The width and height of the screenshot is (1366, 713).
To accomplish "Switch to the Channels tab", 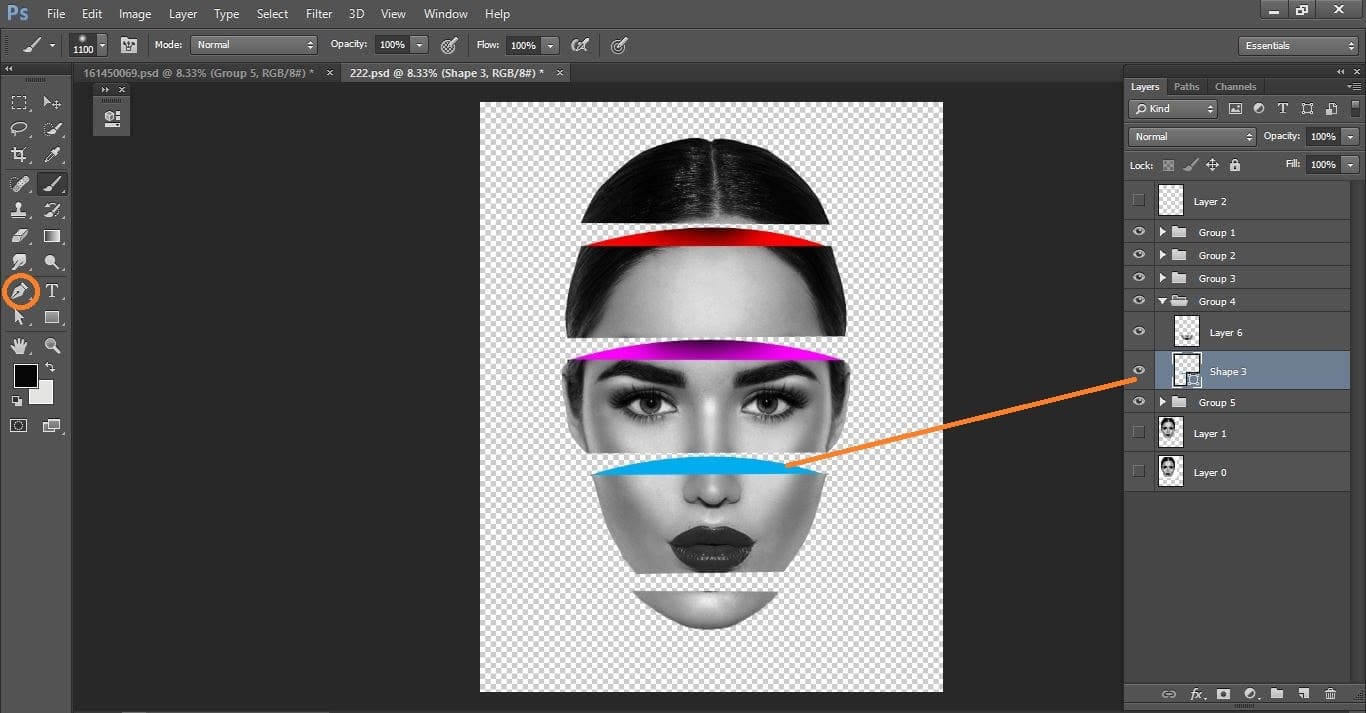I will (1235, 86).
